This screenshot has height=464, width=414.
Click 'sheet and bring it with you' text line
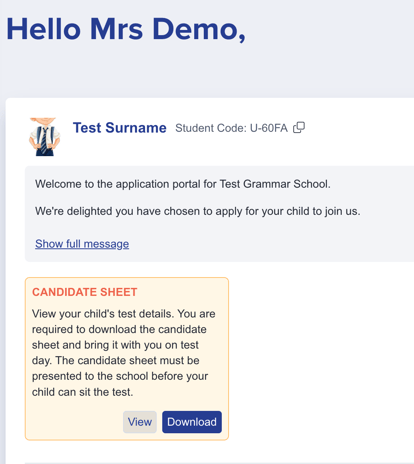pos(115,345)
